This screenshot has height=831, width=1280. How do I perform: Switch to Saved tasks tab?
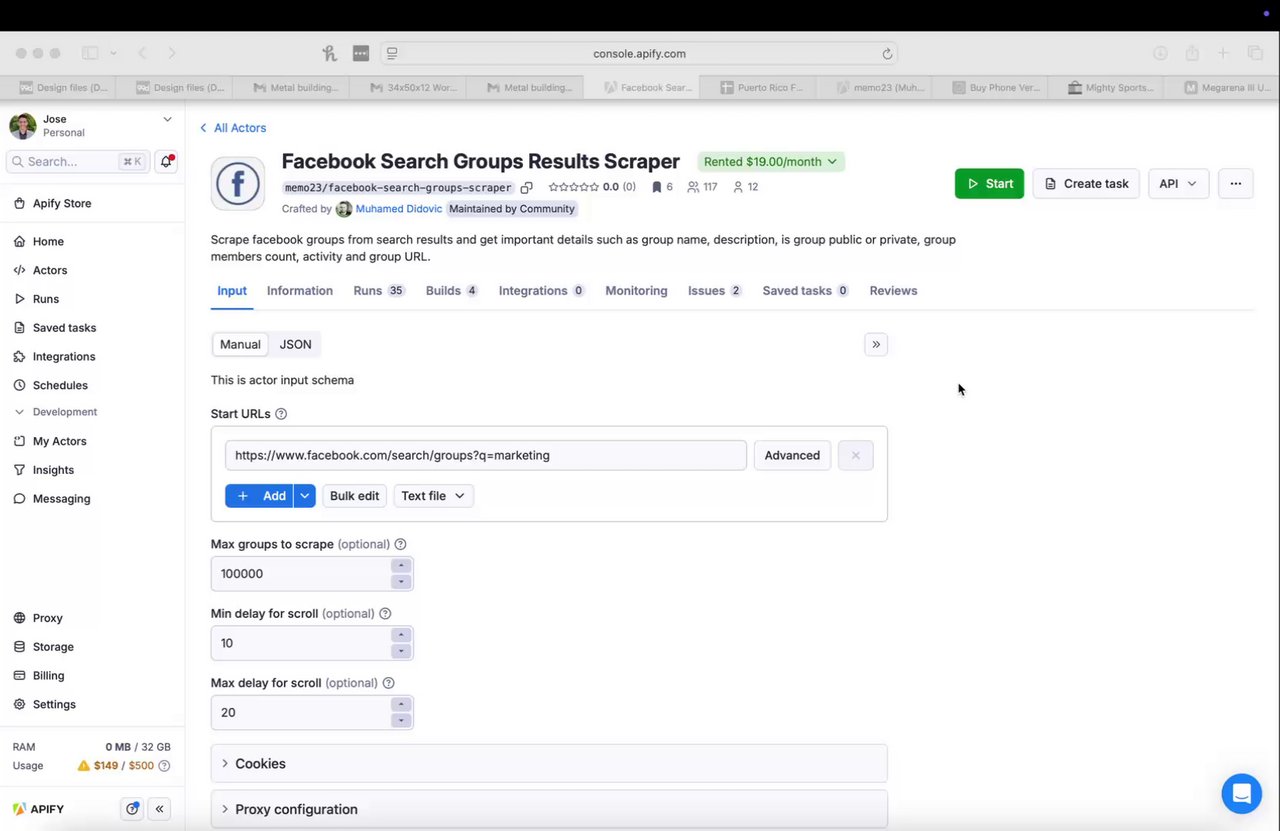(x=805, y=291)
